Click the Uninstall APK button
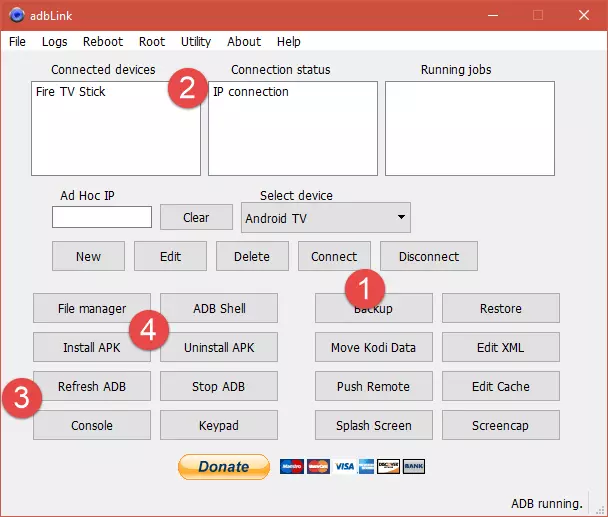This screenshot has height=517, width=608. coord(219,347)
